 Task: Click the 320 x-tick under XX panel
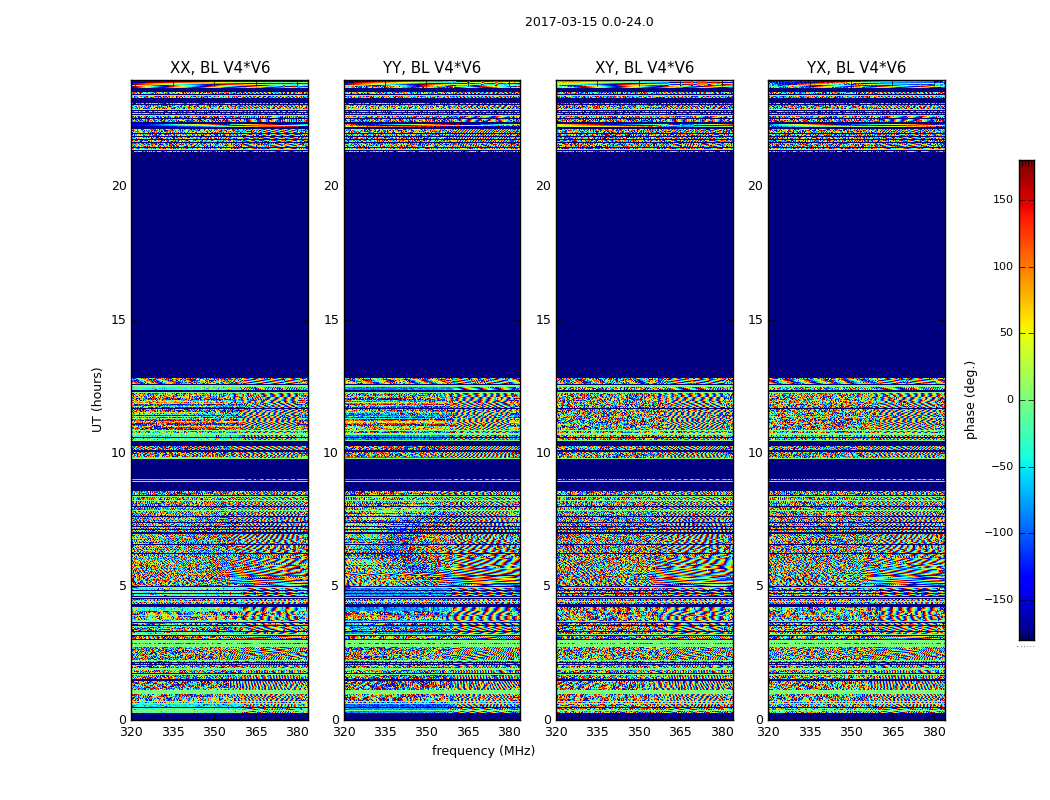click(x=131, y=732)
